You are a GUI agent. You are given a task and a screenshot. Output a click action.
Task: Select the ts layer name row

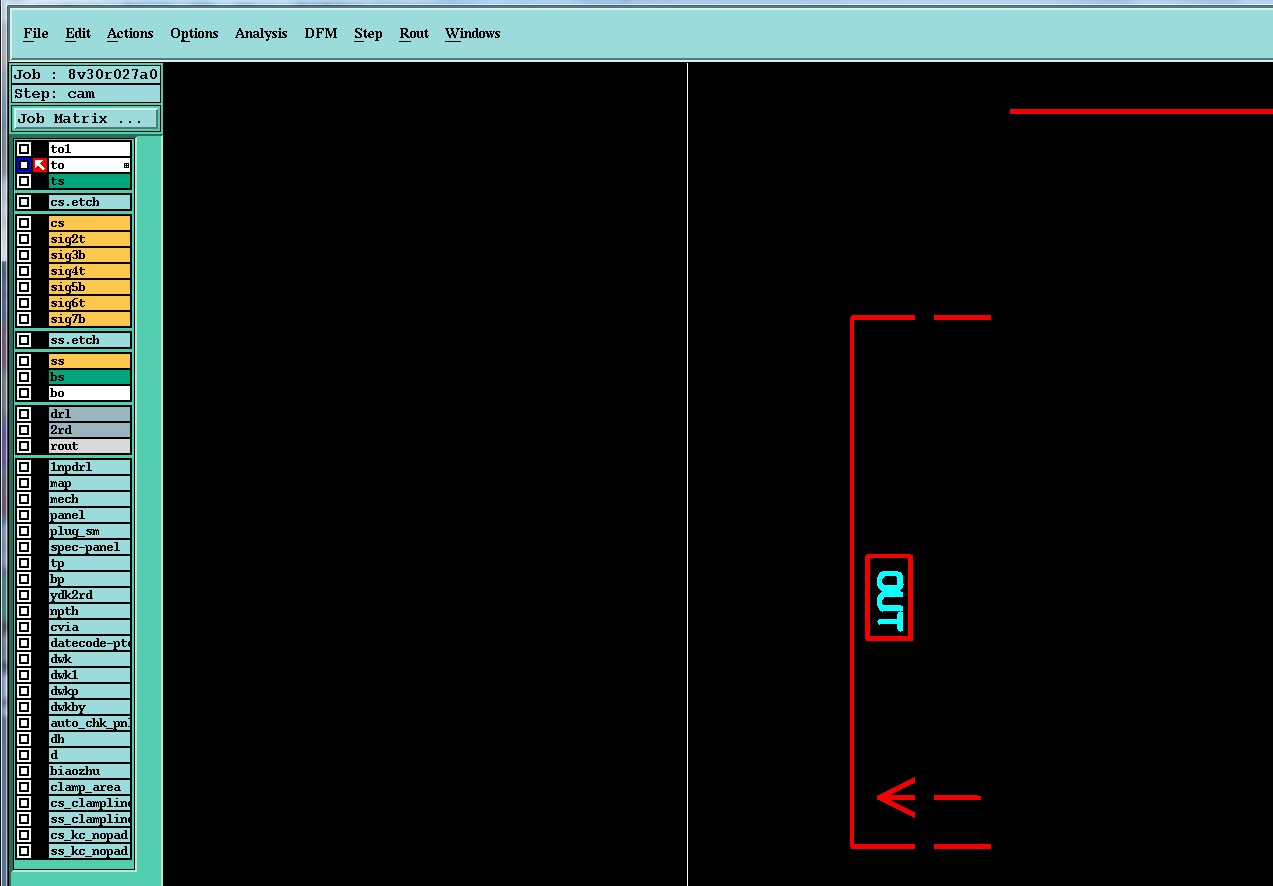coord(90,181)
